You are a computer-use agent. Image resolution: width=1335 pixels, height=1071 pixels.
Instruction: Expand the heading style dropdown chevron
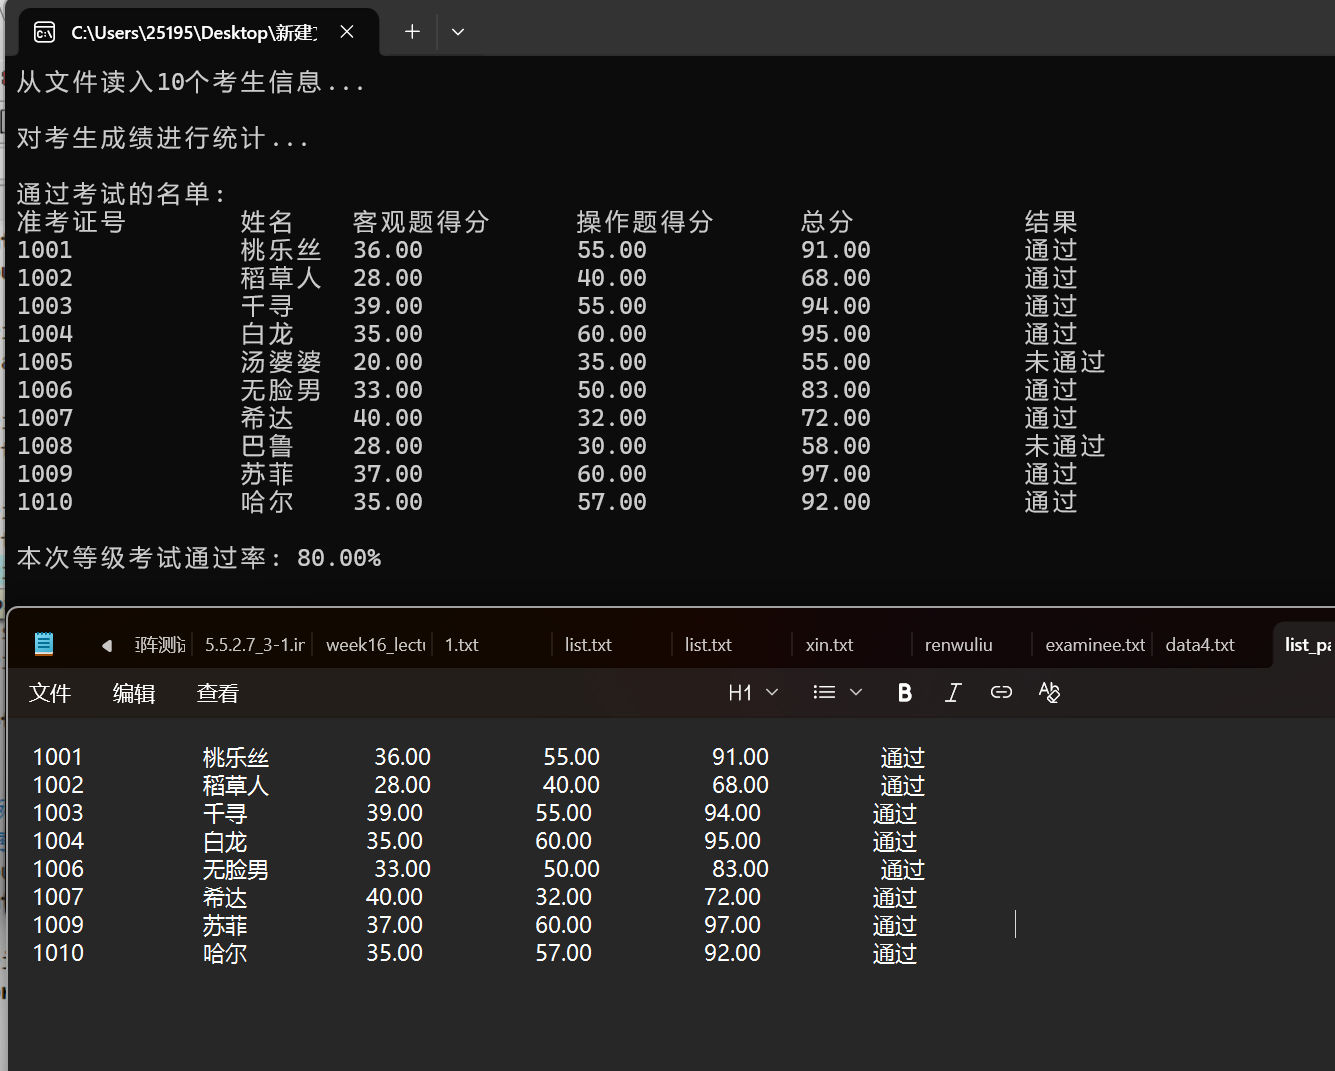pyautogui.click(x=772, y=692)
